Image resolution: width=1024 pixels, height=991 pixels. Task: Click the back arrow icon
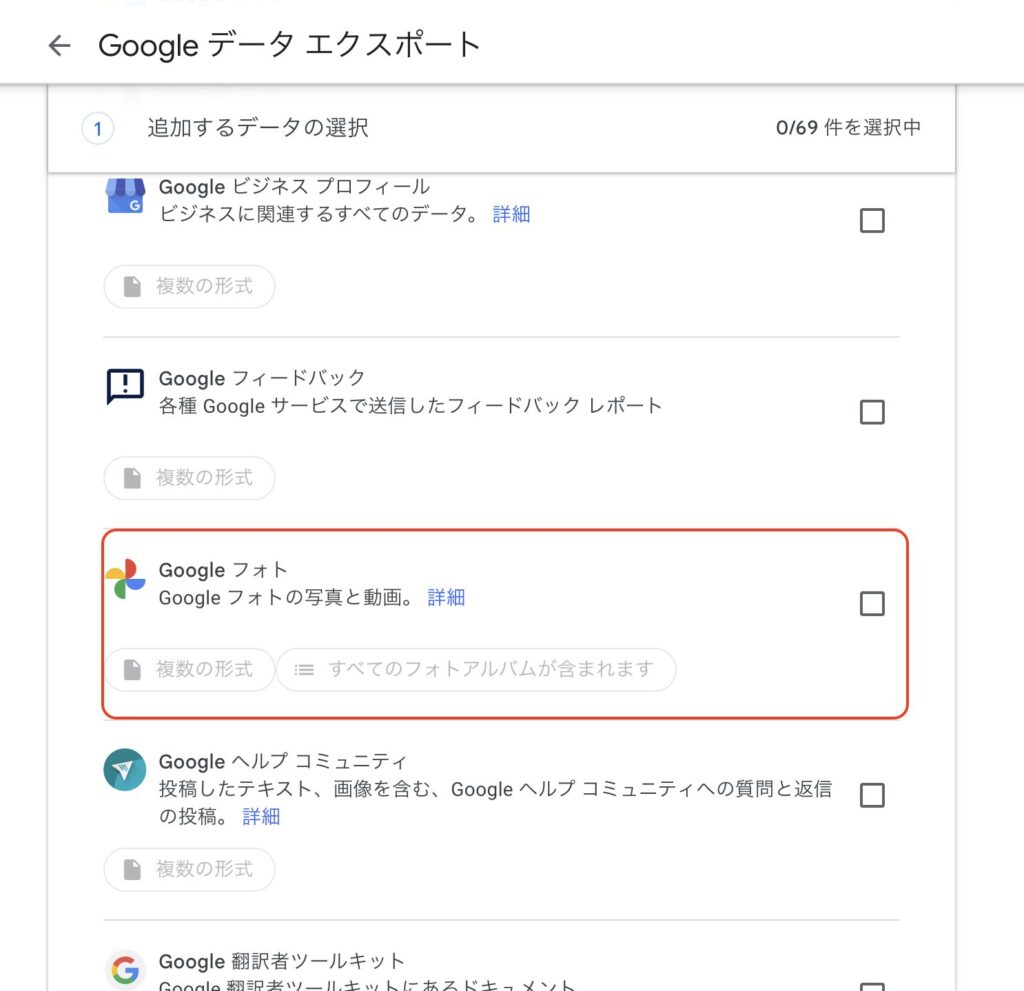pos(59,45)
